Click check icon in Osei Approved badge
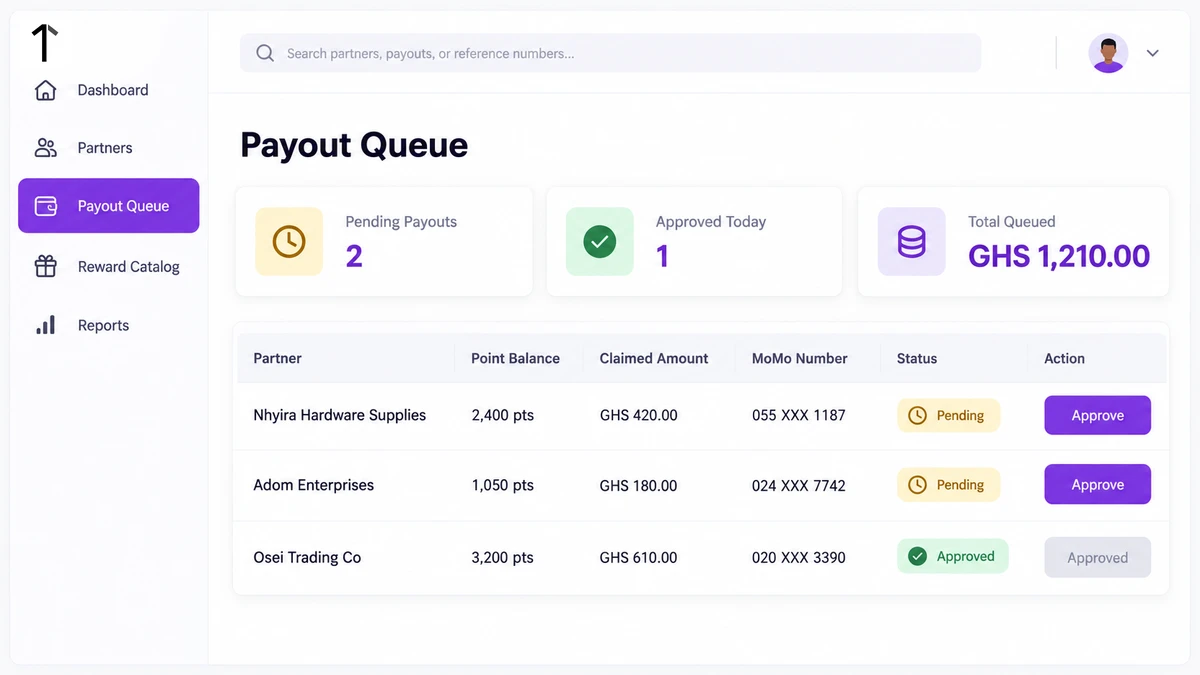This screenshot has width=1200, height=675. point(917,556)
